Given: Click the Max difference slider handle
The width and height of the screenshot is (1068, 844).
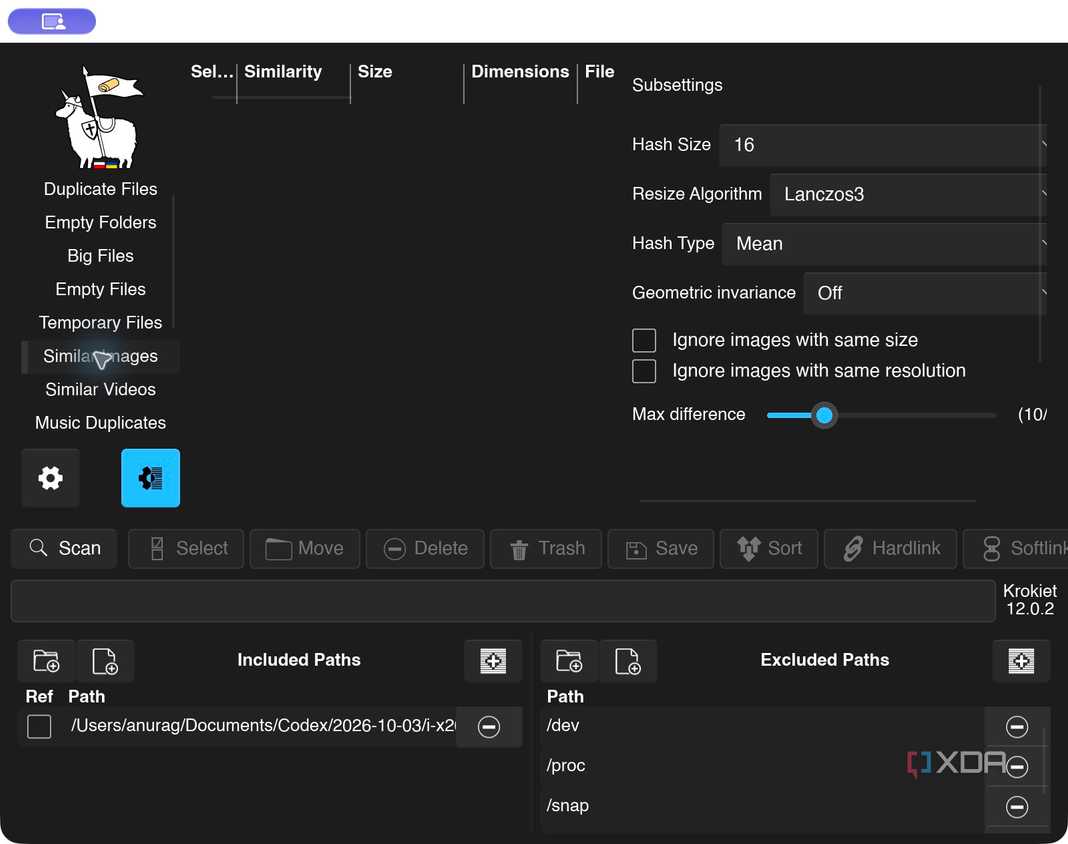Looking at the screenshot, I should (824, 415).
